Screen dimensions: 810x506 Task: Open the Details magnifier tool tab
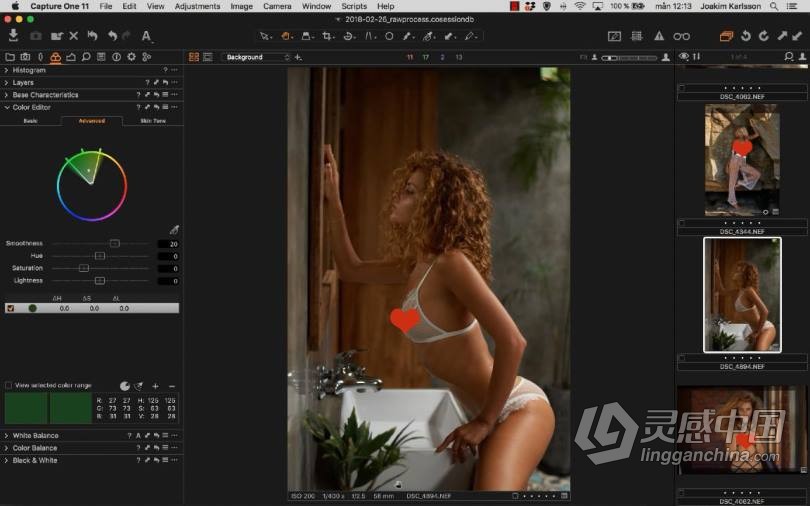point(86,57)
